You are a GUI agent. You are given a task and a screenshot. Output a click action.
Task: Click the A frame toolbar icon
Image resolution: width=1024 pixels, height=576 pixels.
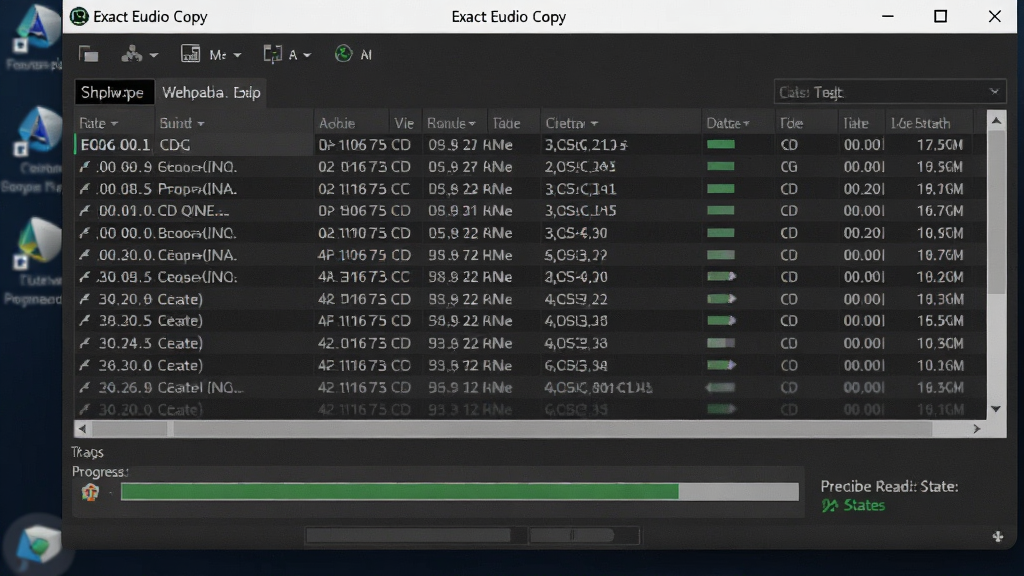click(272, 54)
